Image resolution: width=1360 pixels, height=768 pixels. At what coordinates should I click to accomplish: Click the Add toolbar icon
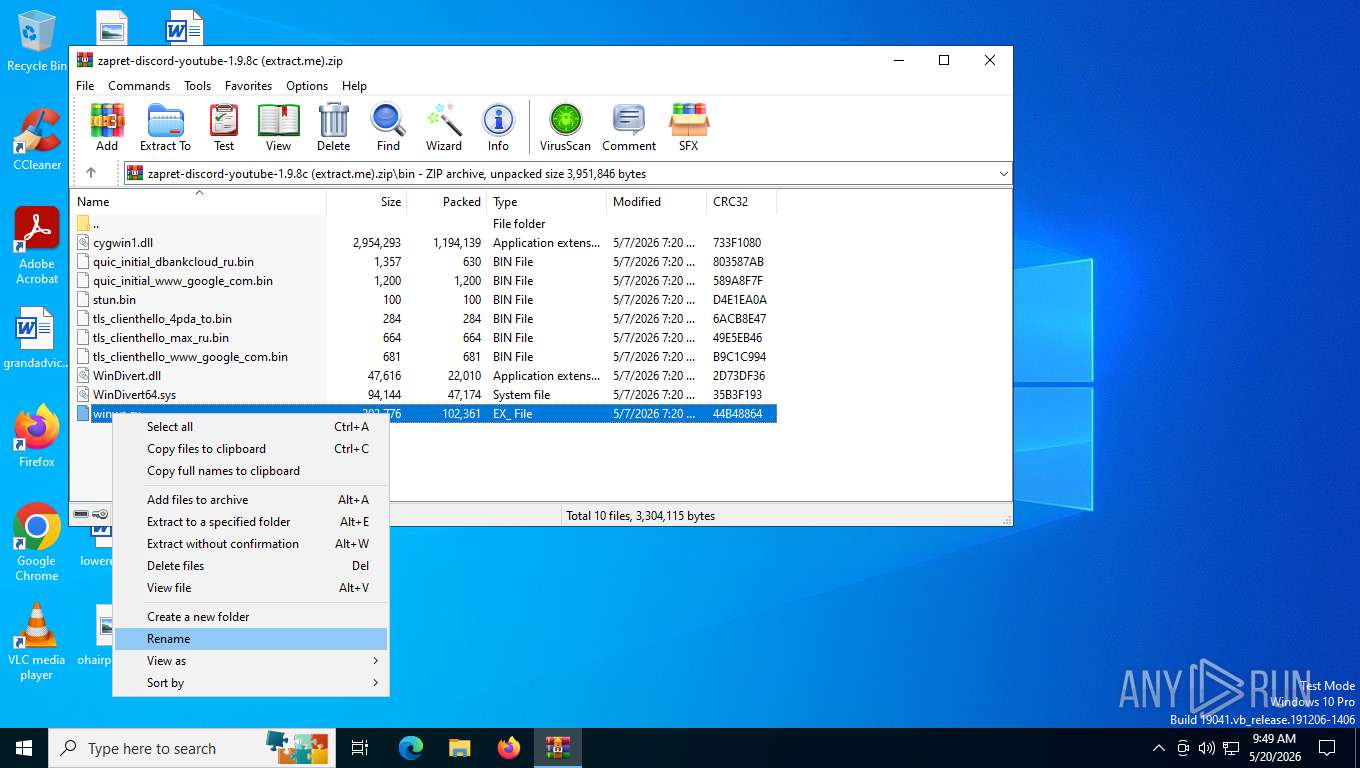click(x=107, y=127)
